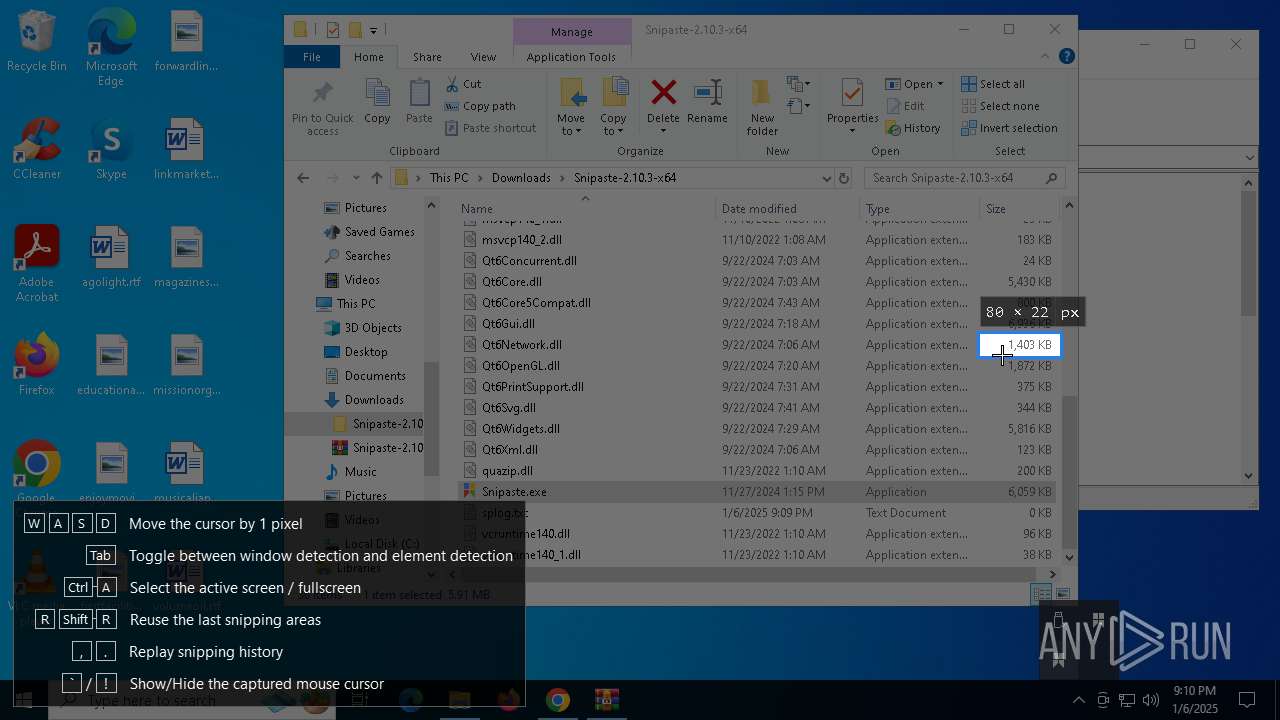Click the History button
Screen dimensions: 1280x720
pos(913,128)
